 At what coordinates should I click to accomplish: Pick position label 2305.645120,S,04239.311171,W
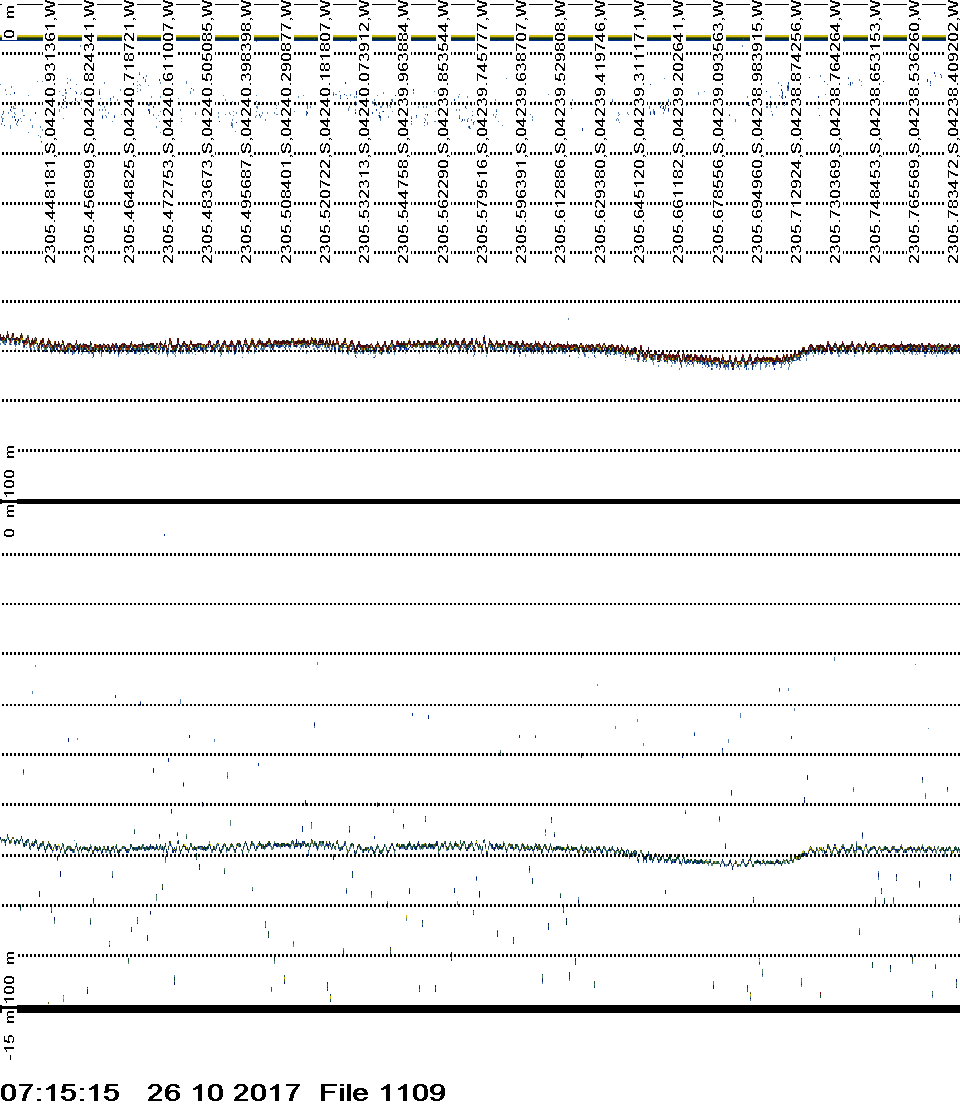(639, 131)
